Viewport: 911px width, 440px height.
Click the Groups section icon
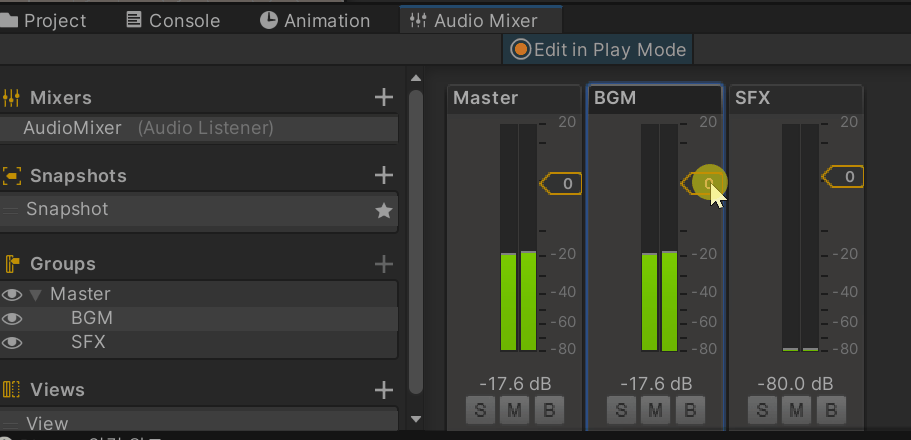(12, 264)
